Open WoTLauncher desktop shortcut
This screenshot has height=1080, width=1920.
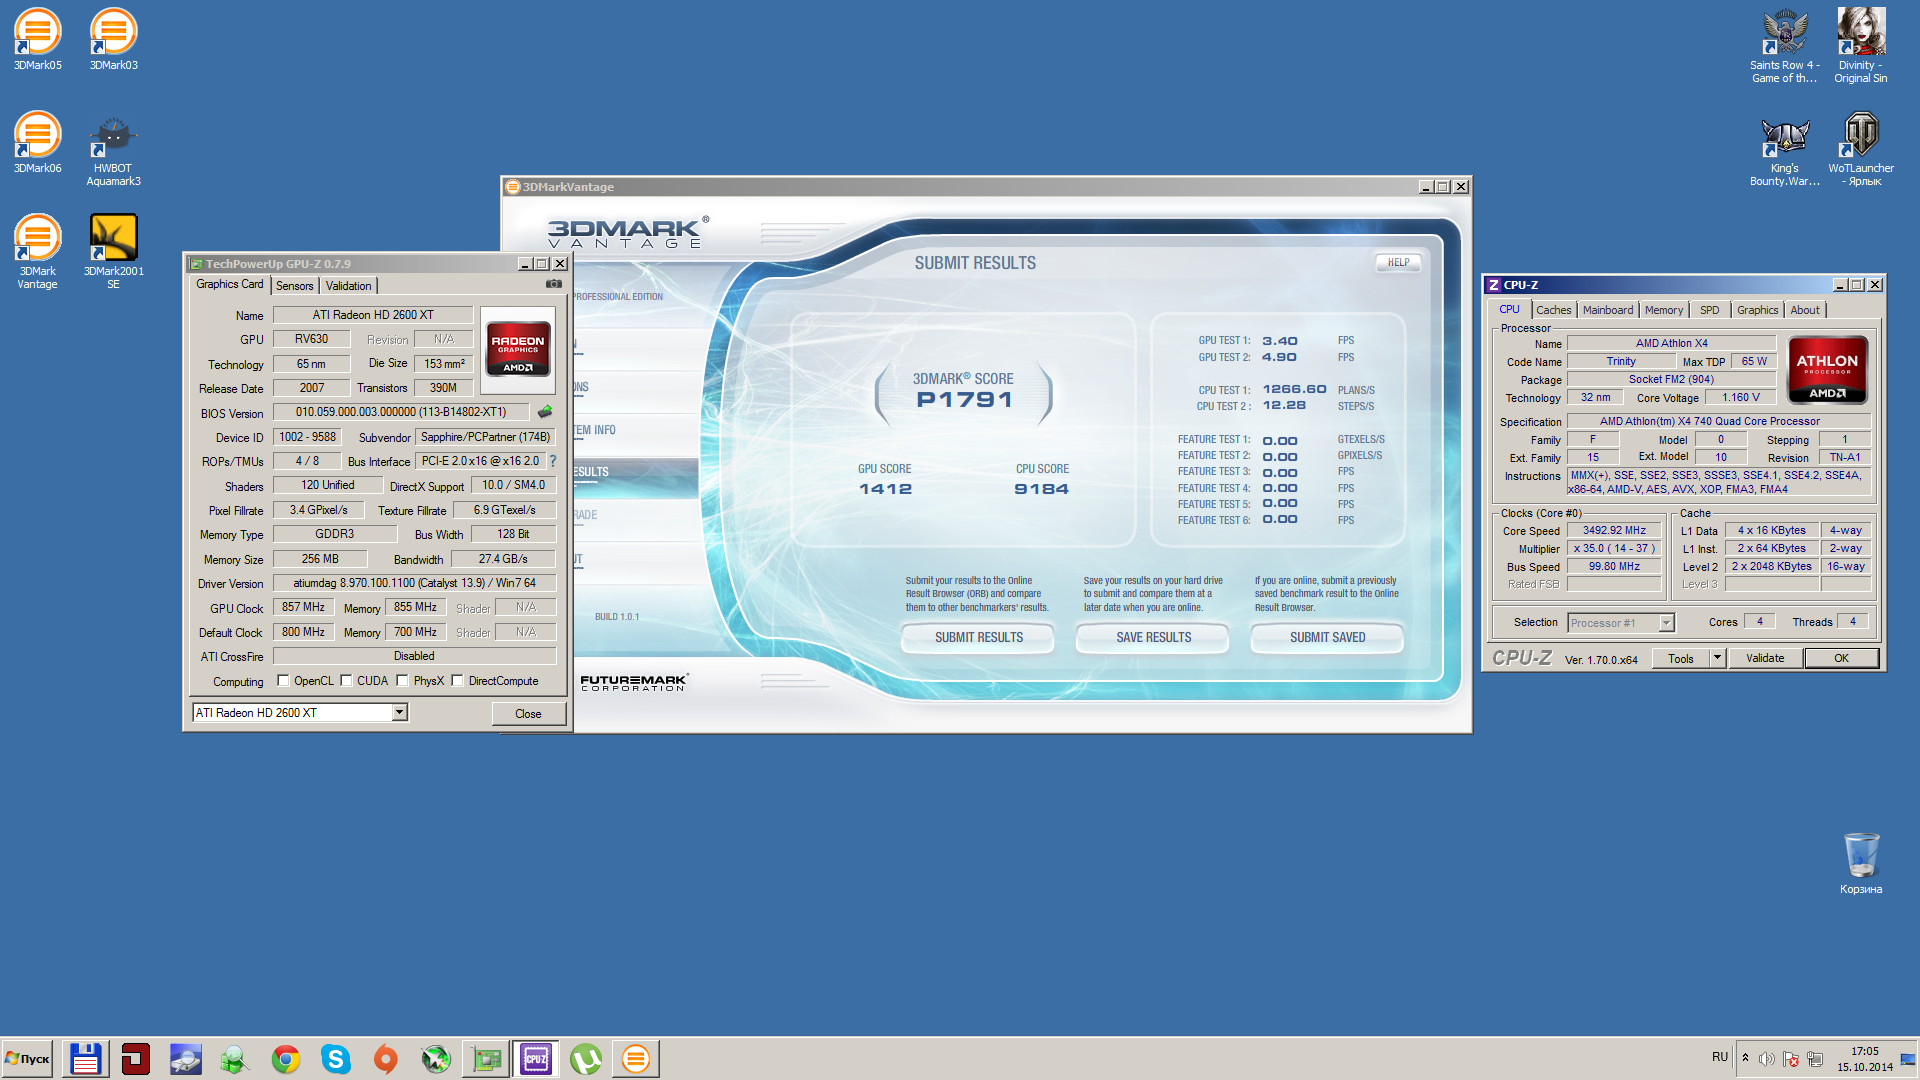tap(1860, 150)
